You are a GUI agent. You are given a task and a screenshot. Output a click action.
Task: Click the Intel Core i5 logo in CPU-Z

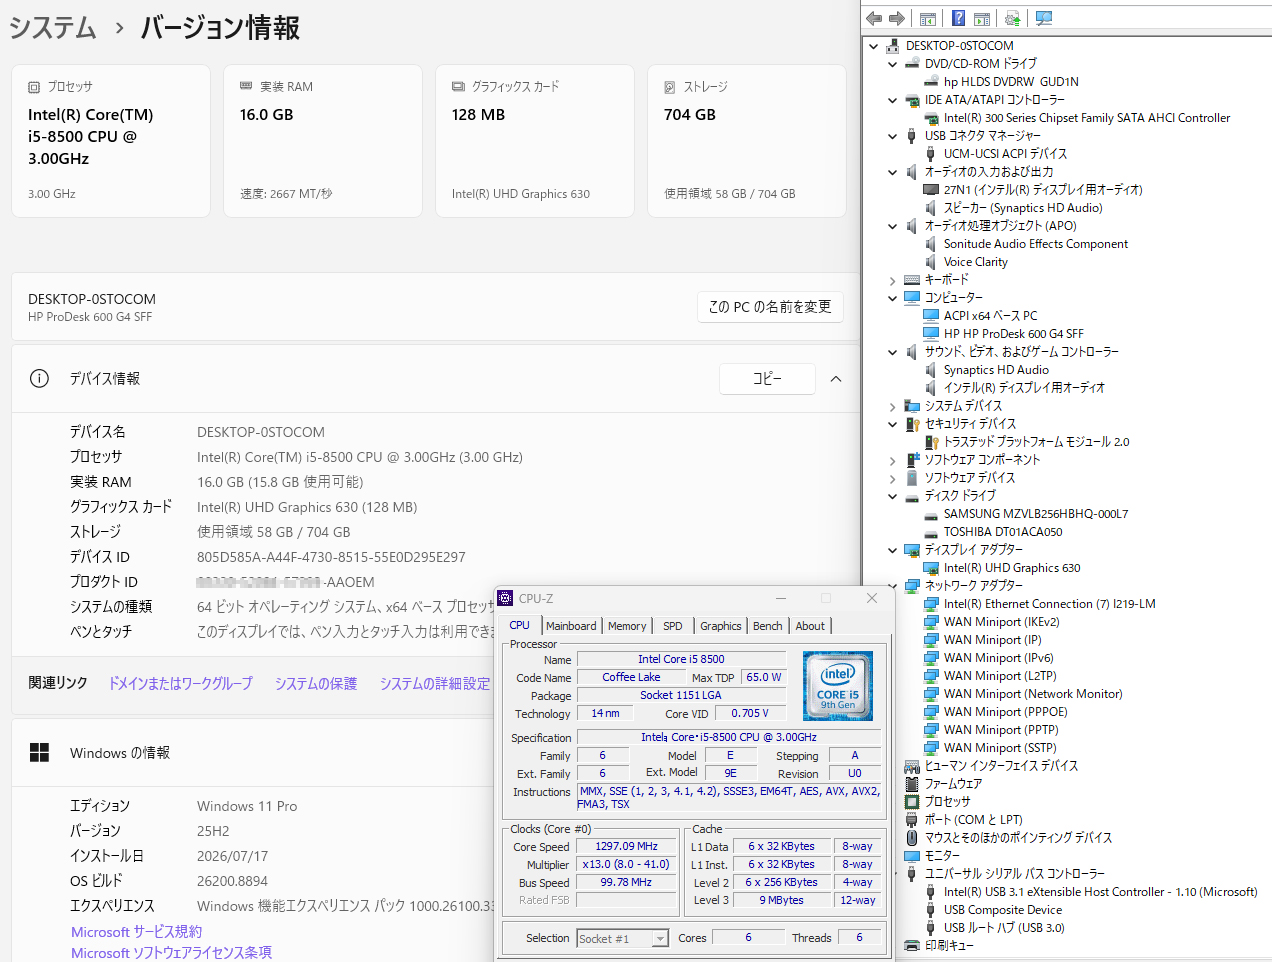pos(838,685)
